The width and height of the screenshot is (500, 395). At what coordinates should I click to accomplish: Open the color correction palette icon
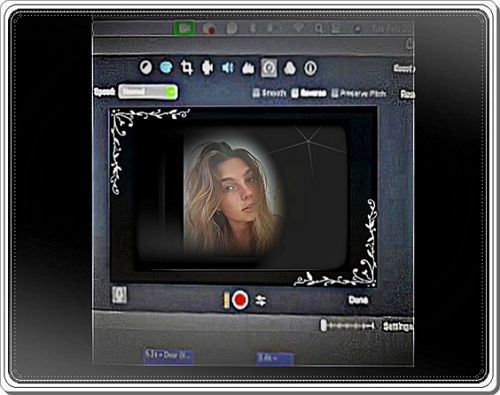166,67
